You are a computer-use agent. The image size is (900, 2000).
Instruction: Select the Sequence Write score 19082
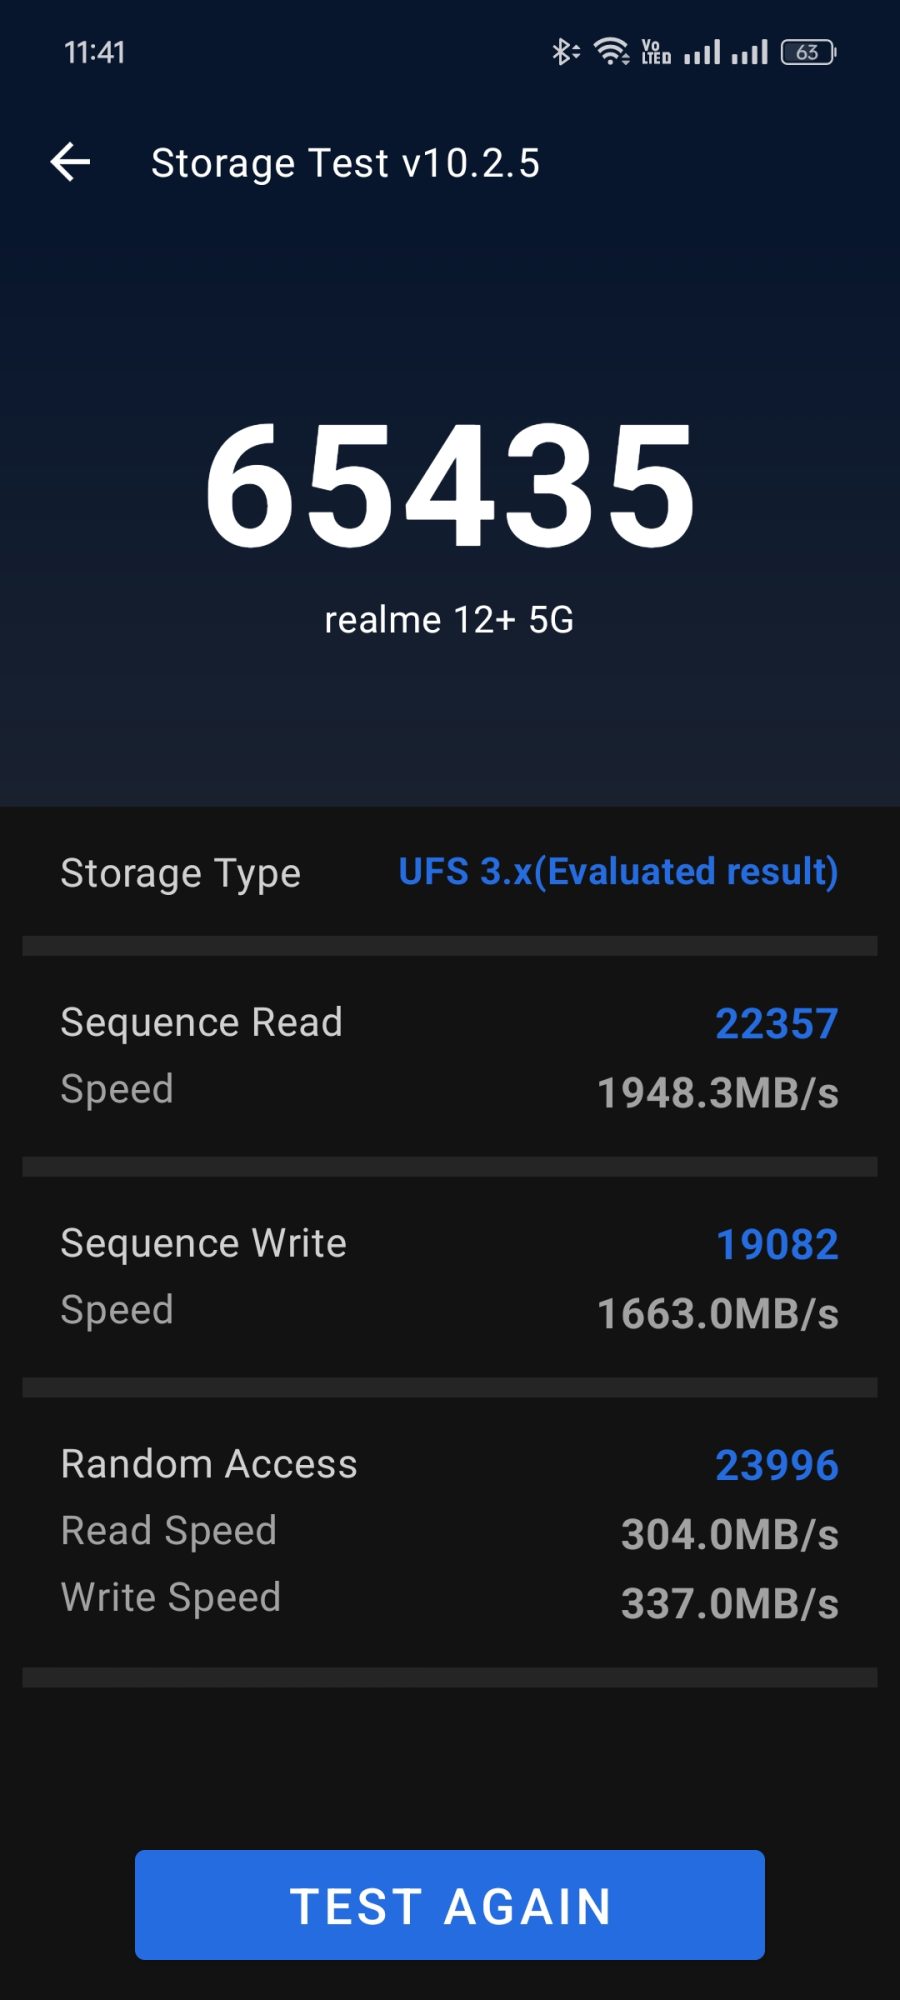(777, 1245)
